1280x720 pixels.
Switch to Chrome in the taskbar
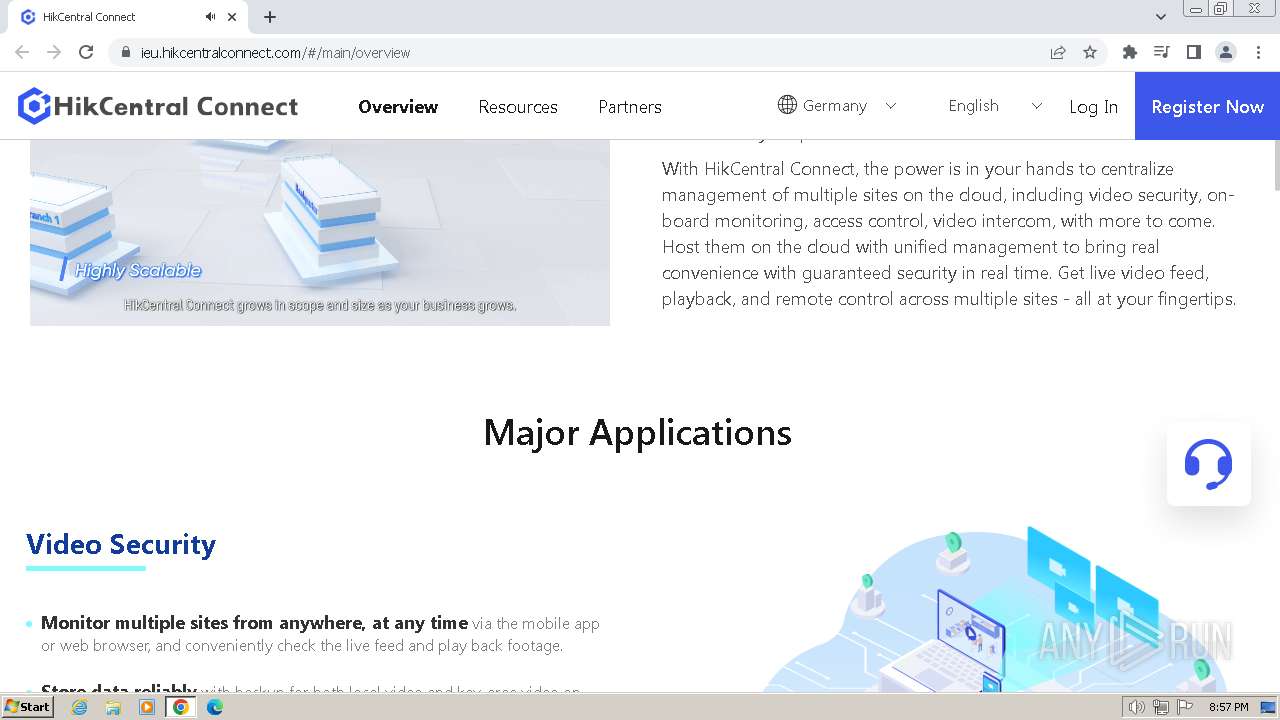181,706
